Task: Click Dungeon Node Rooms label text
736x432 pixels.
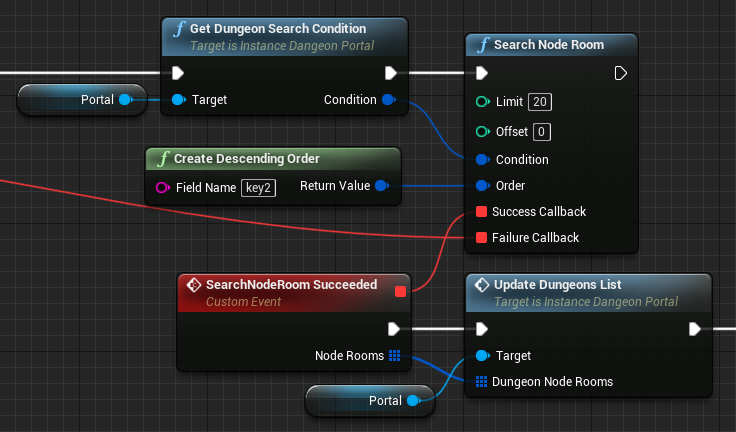Action: coord(552,382)
